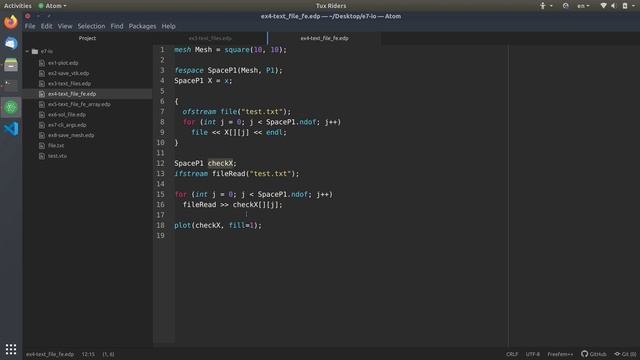Open ex2-save_vtk.edp in the tree

point(68,73)
